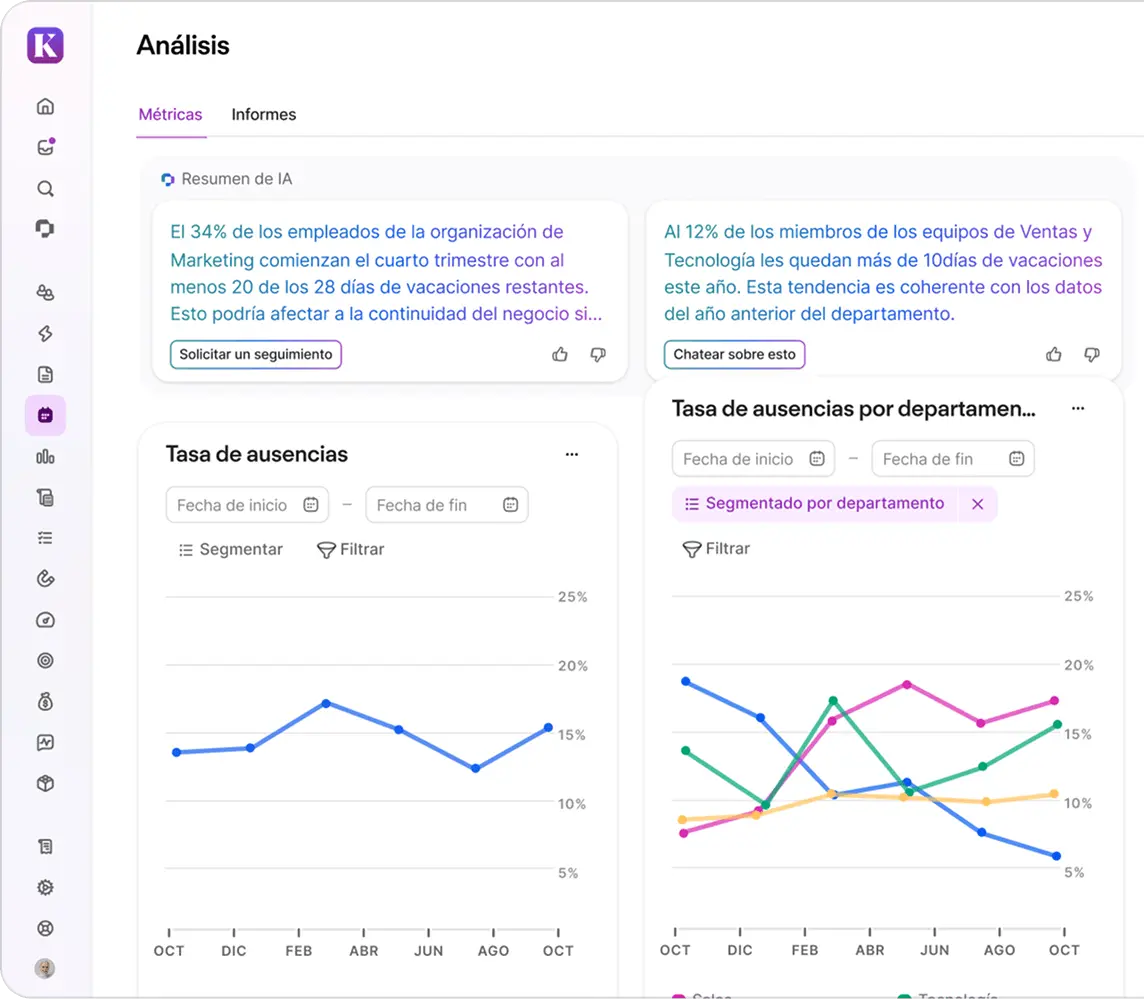Click the Ventas y Tecnología AI summary text
1144x999 pixels.
[x=883, y=273]
